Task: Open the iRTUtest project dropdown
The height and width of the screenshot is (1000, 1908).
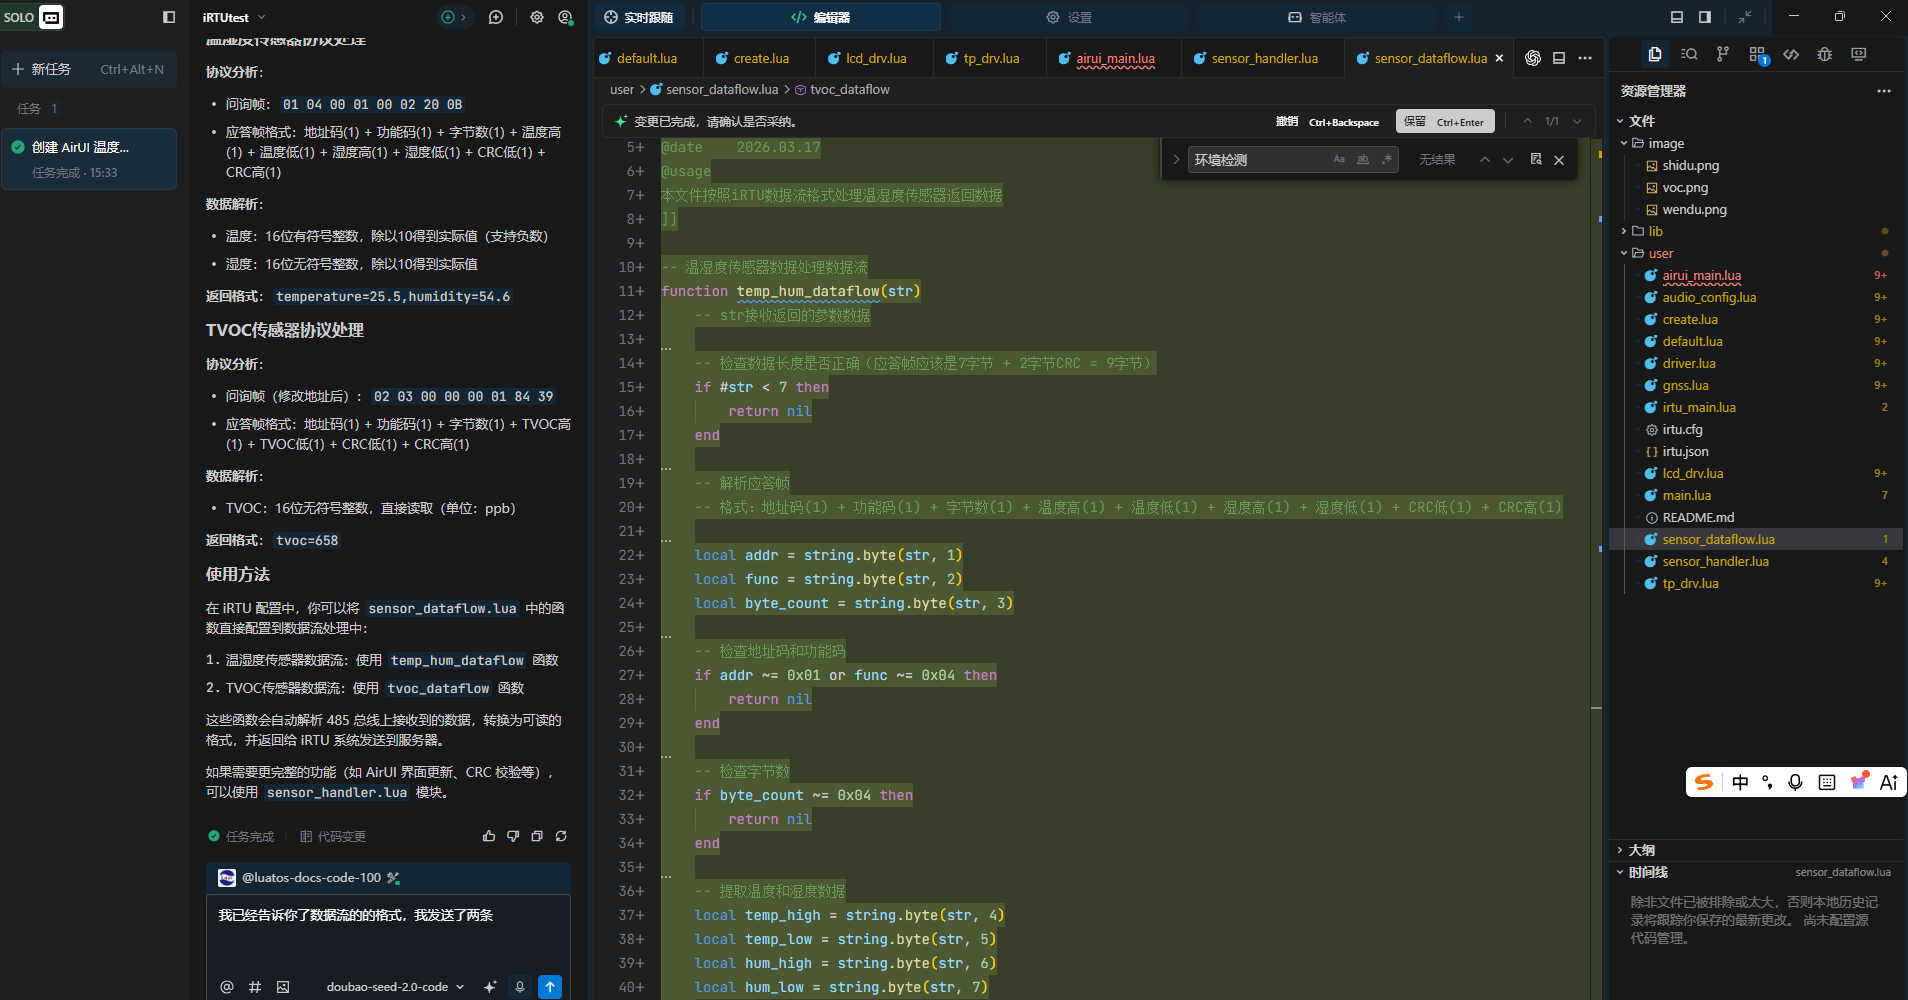Action: (234, 17)
